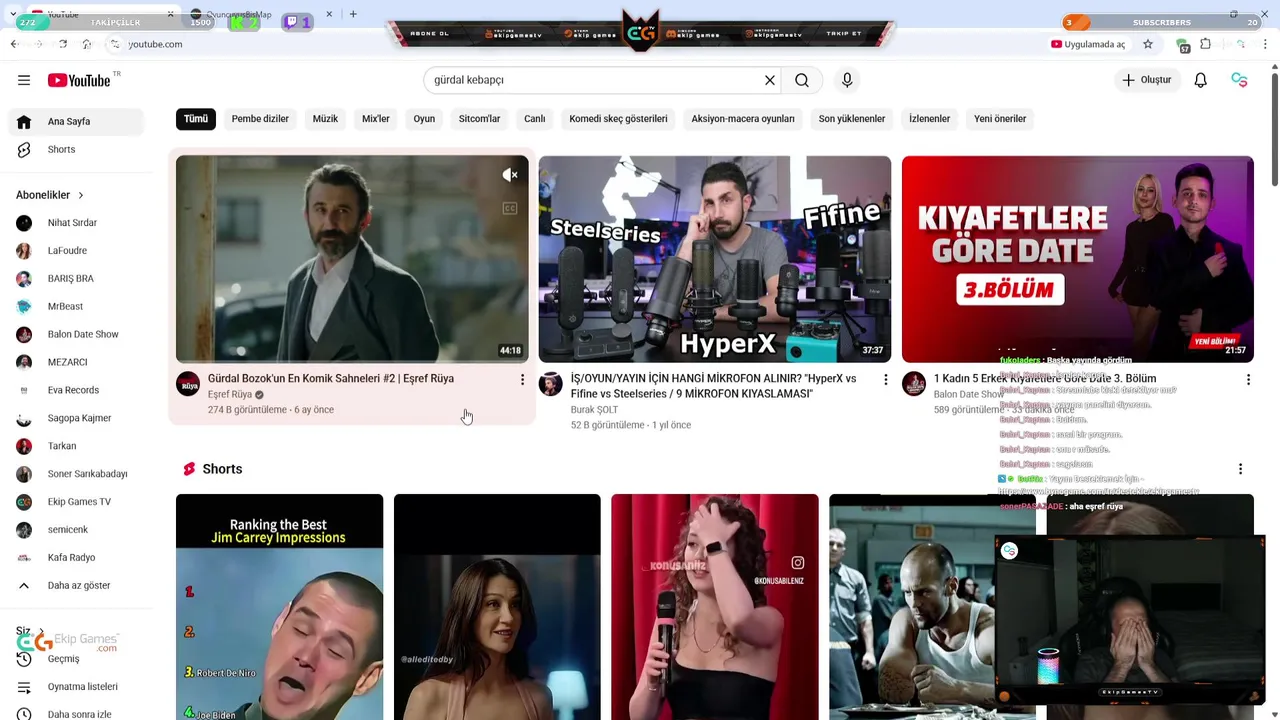Viewport: 1280px width, 720px height.
Task: Select the Sitcom'lar chip
Action: (479, 119)
